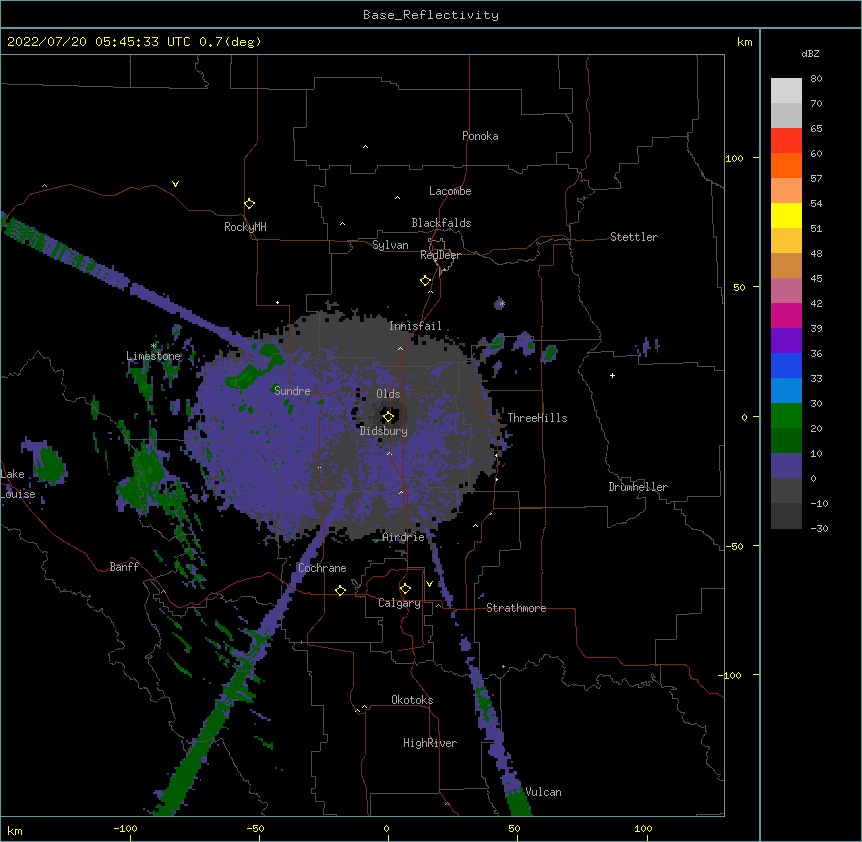Click the Sundre label
This screenshot has height=842, width=862.
click(292, 391)
